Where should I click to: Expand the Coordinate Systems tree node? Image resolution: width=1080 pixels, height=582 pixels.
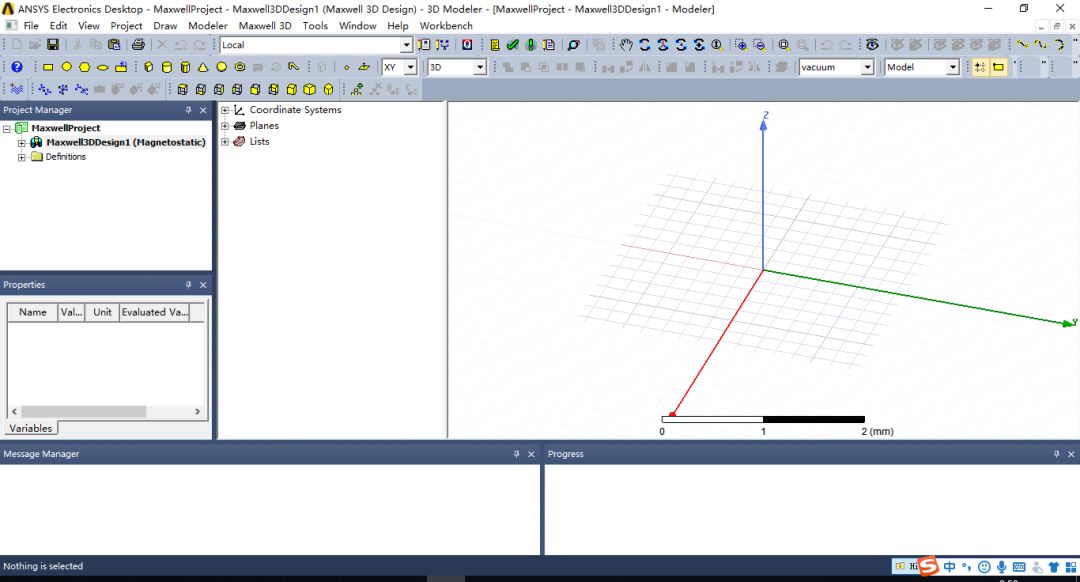click(x=225, y=110)
